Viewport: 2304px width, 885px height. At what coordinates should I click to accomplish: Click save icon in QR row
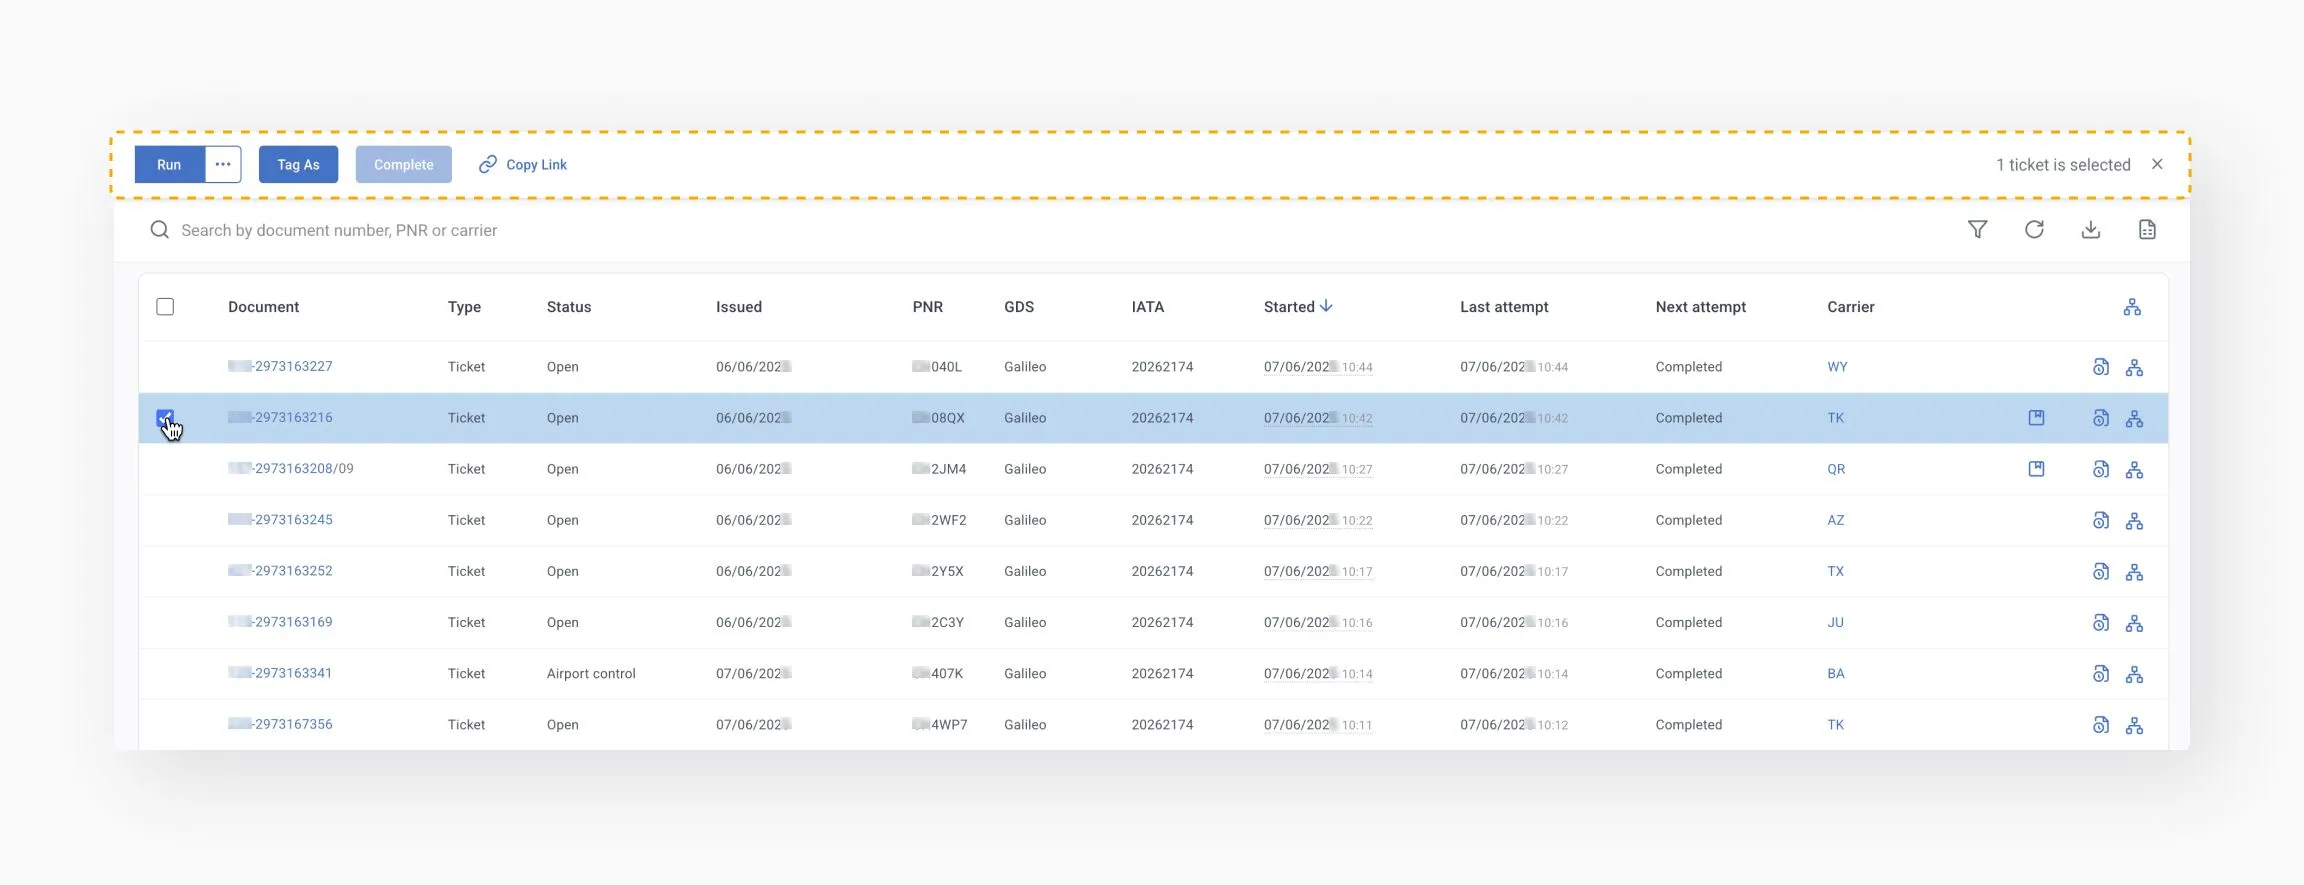[x=2036, y=469]
